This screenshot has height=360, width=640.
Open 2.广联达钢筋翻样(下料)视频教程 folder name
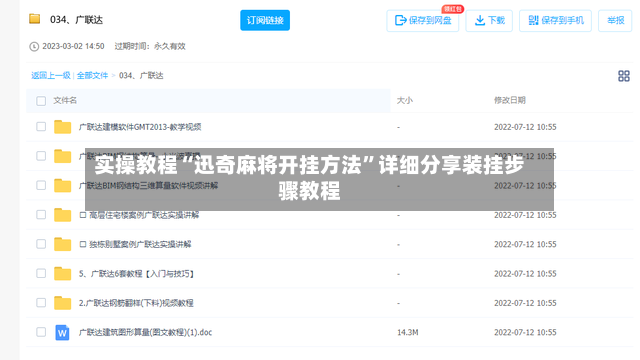136,303
